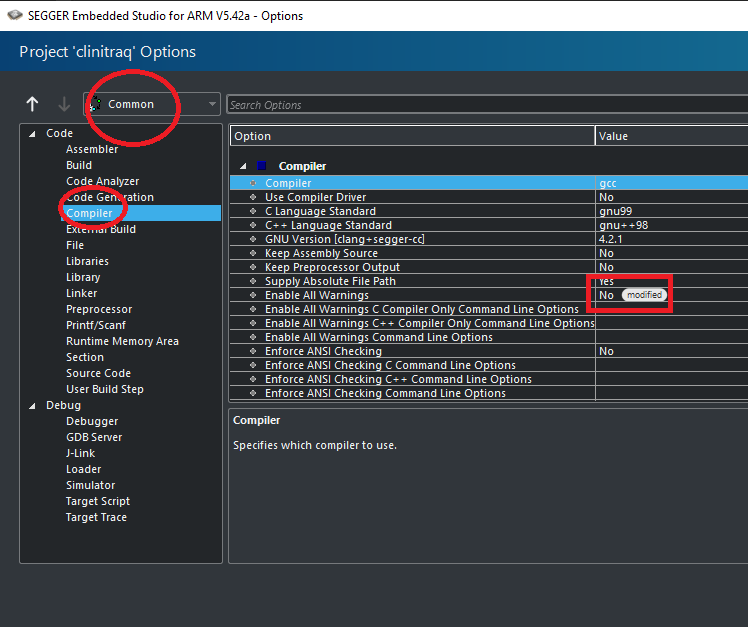The image size is (748, 627).
Task: Select Printf/Scanf category
Action: [96, 325]
